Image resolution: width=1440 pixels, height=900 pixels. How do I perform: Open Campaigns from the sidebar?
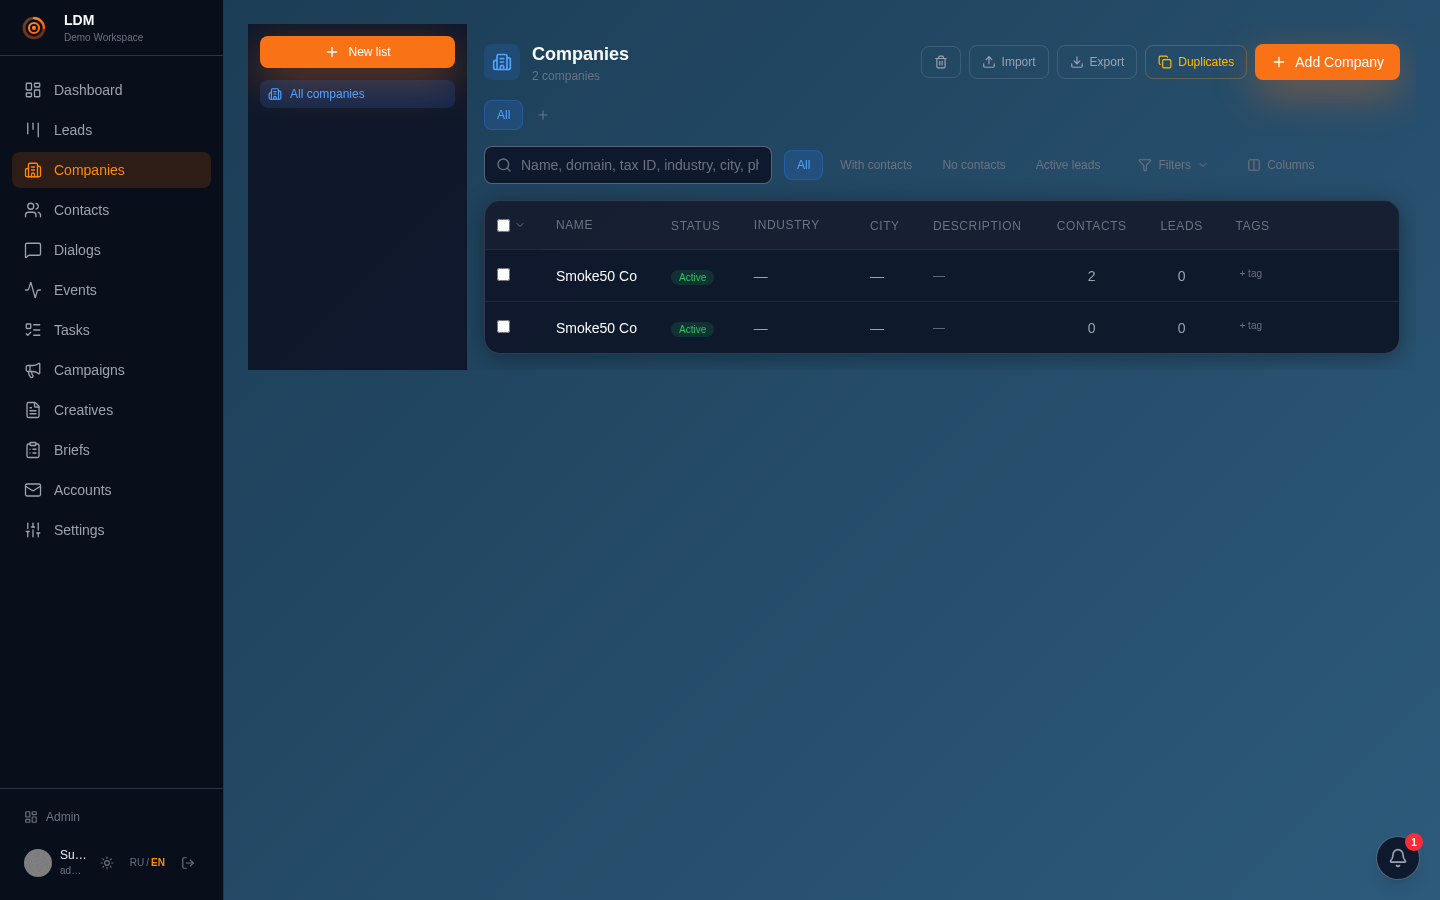pos(111,370)
